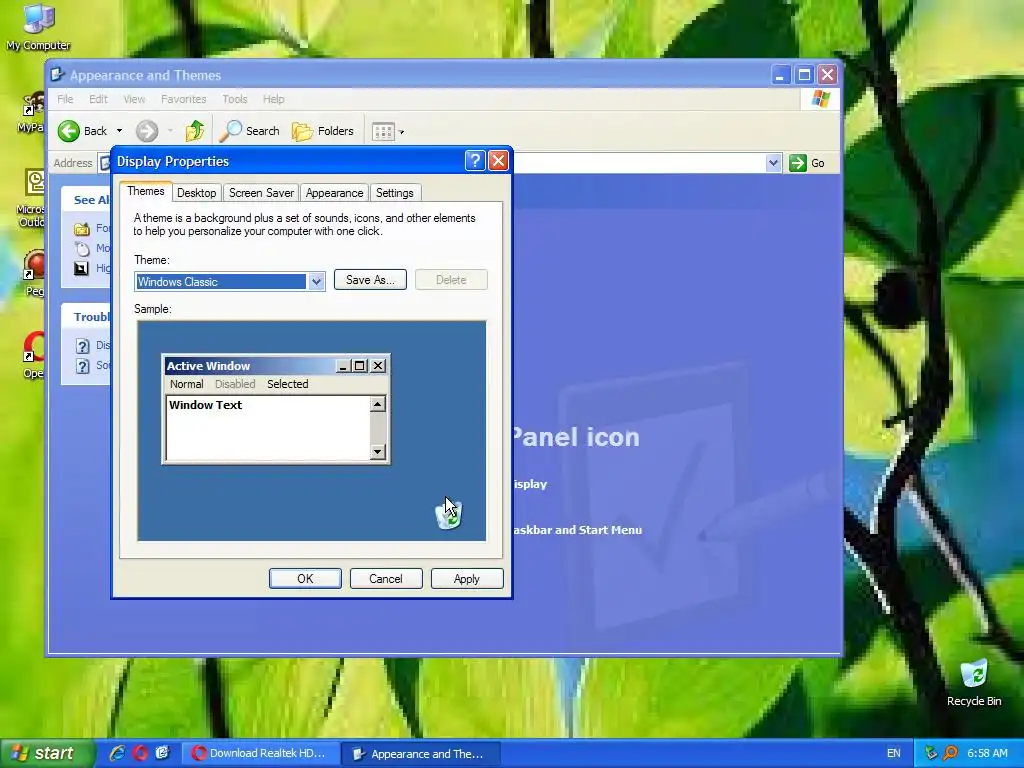Image resolution: width=1024 pixels, height=768 pixels.
Task: Launch Internet Explorer from Quick Launch
Action: coord(118,753)
